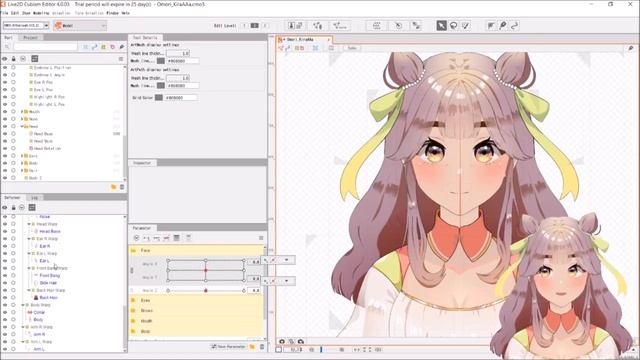
Task: Toggle visibility eye for Collar deformer
Action: (5, 312)
